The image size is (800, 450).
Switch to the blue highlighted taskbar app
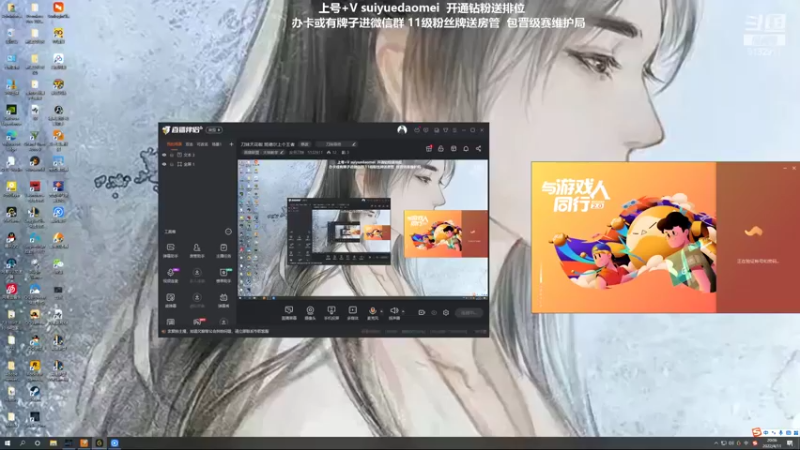[x=114, y=443]
